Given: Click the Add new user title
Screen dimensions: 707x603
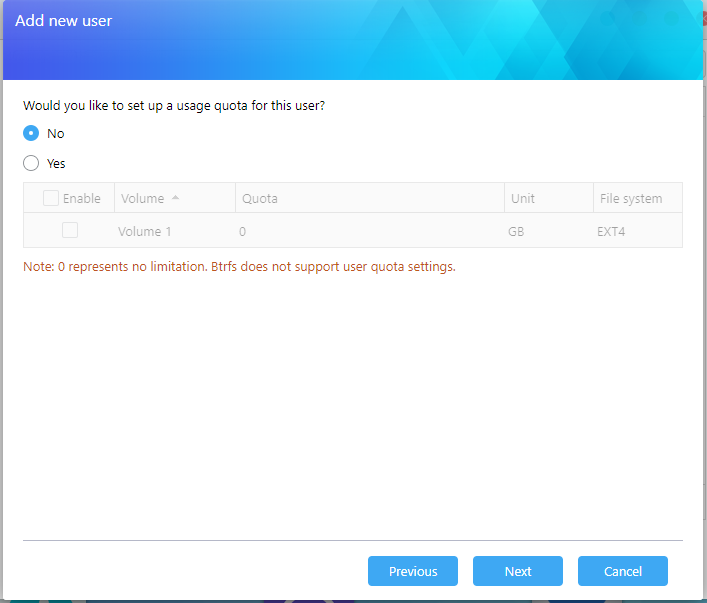Looking at the screenshot, I should pos(64,21).
